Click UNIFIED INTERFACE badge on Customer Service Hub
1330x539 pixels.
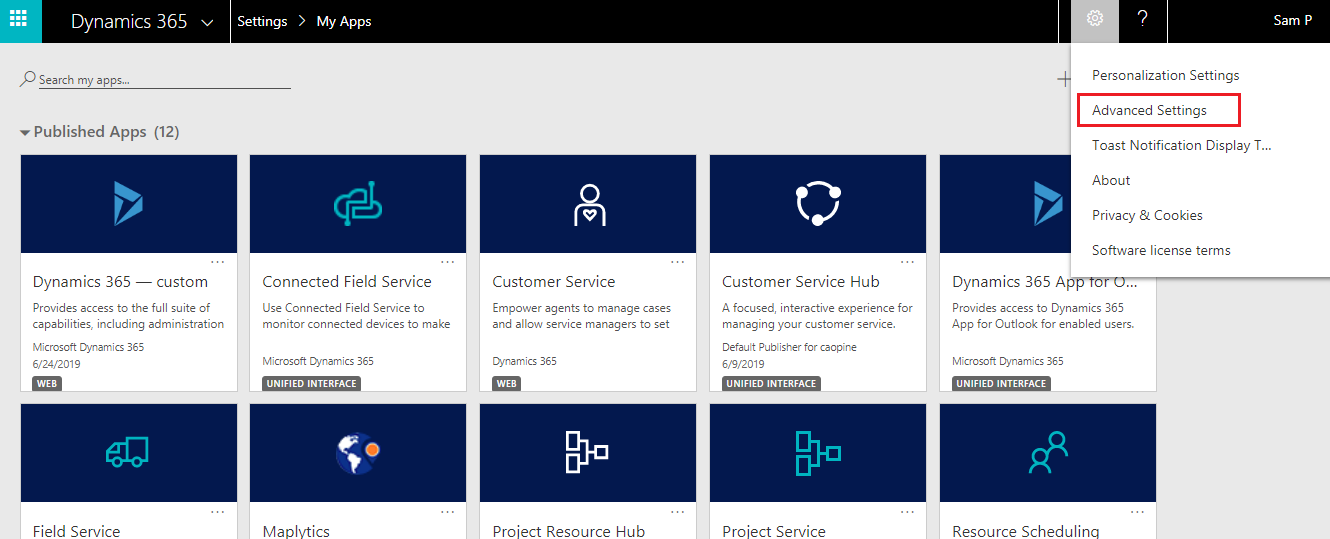pyautogui.click(x=771, y=383)
